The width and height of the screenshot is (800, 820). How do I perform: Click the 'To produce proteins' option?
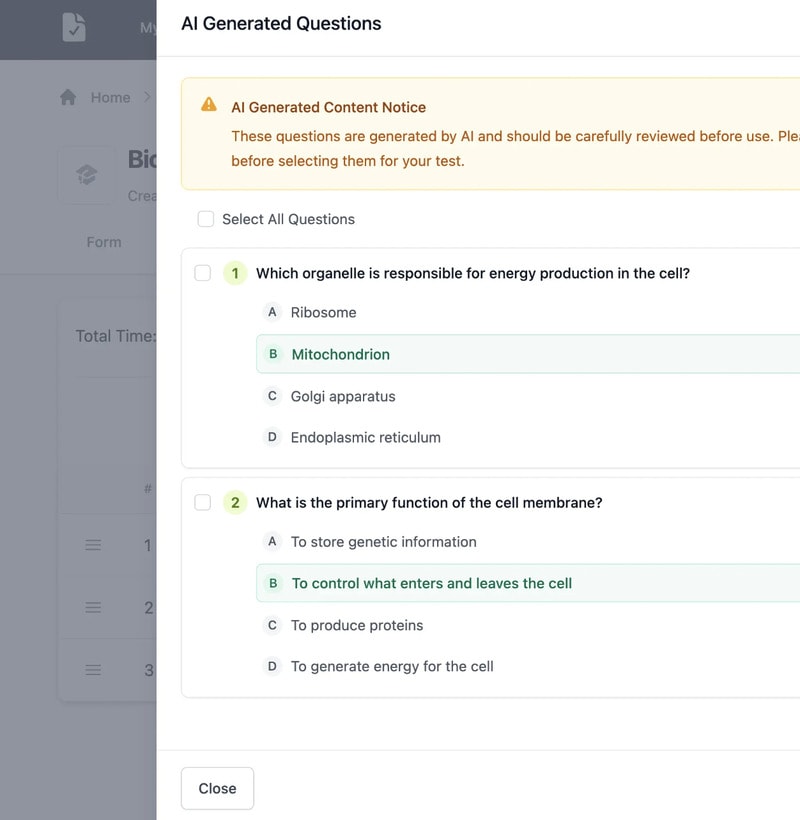click(x=356, y=625)
